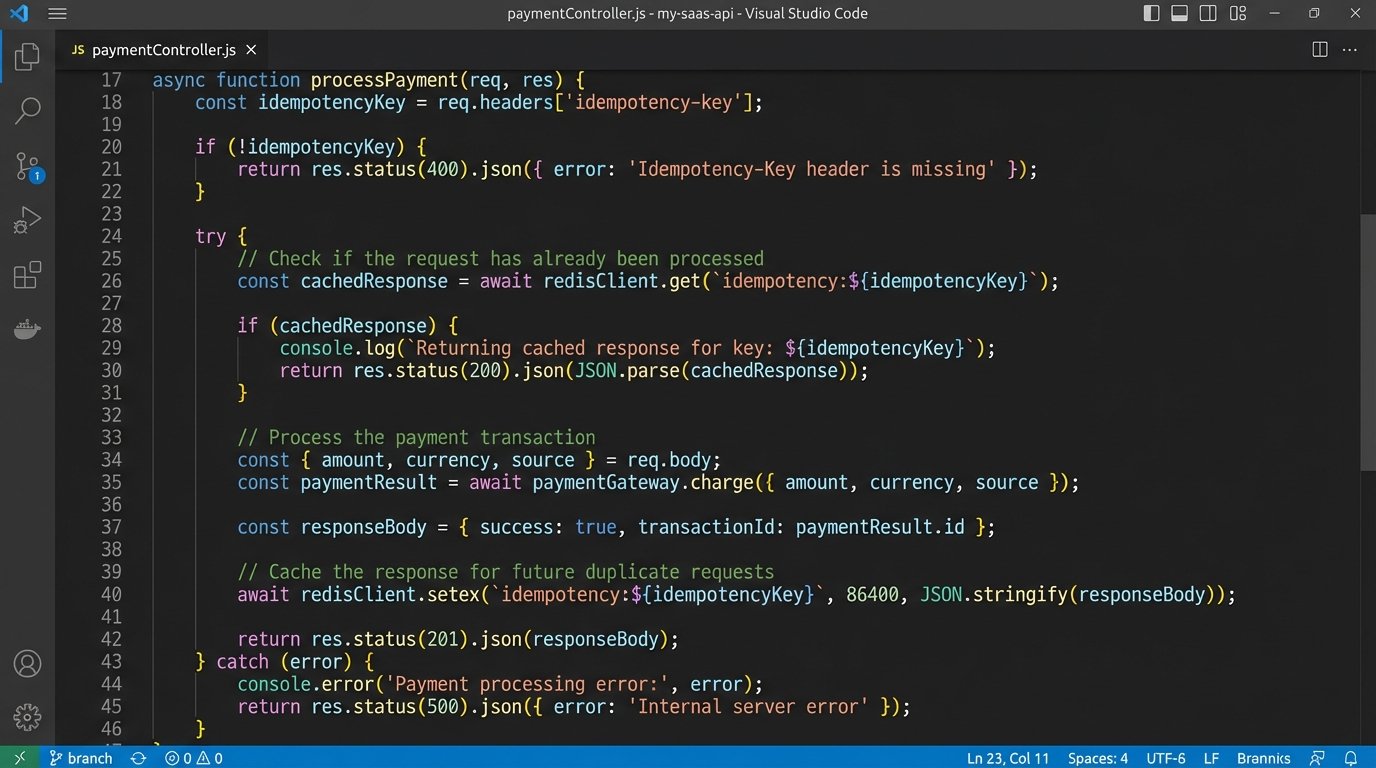Screen dimensions: 1376x768
Task: Open the Manage settings gear
Action: [x=27, y=717]
